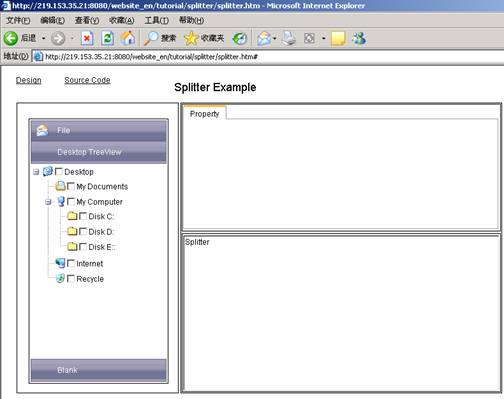Open the 帮助(H) menu

(191, 20)
